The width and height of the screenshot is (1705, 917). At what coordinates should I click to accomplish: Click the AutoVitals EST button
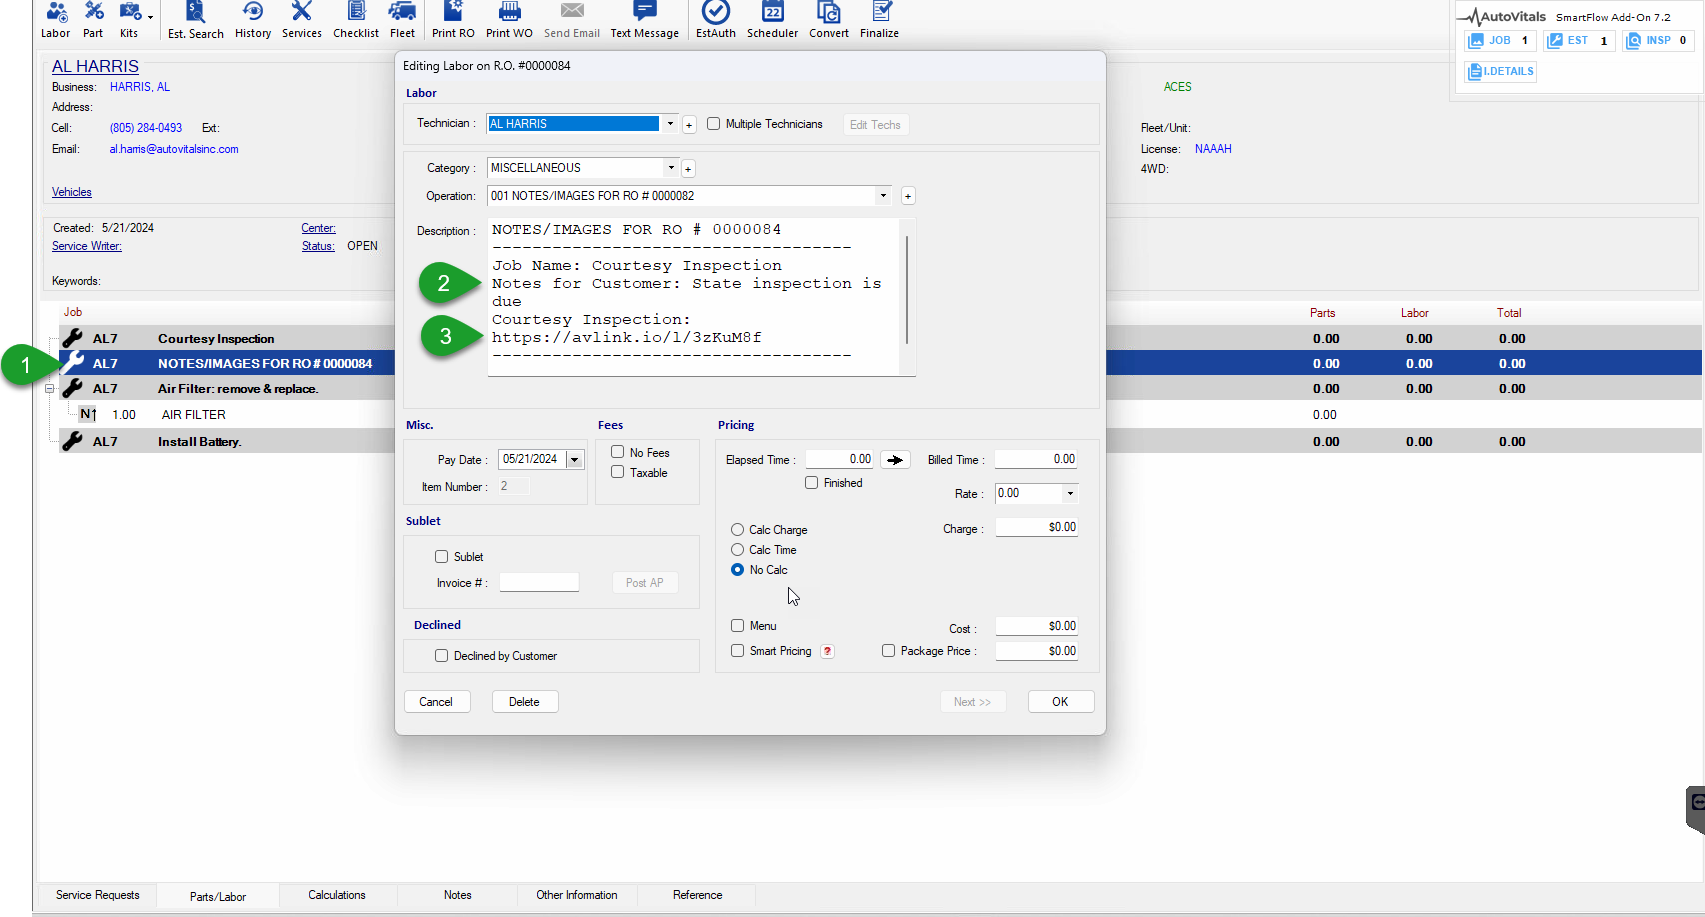[1579, 41]
